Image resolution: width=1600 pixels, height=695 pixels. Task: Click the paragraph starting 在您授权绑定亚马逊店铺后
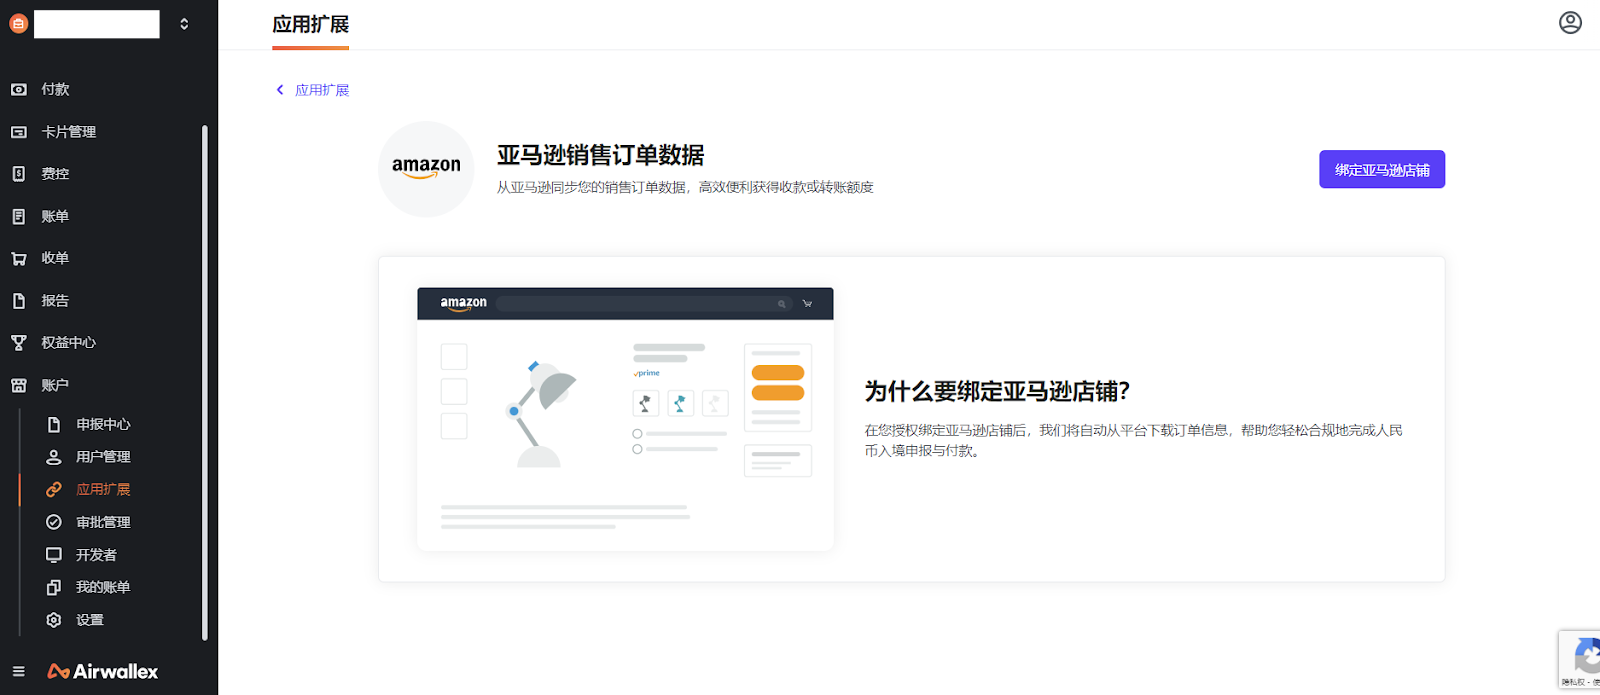1134,440
